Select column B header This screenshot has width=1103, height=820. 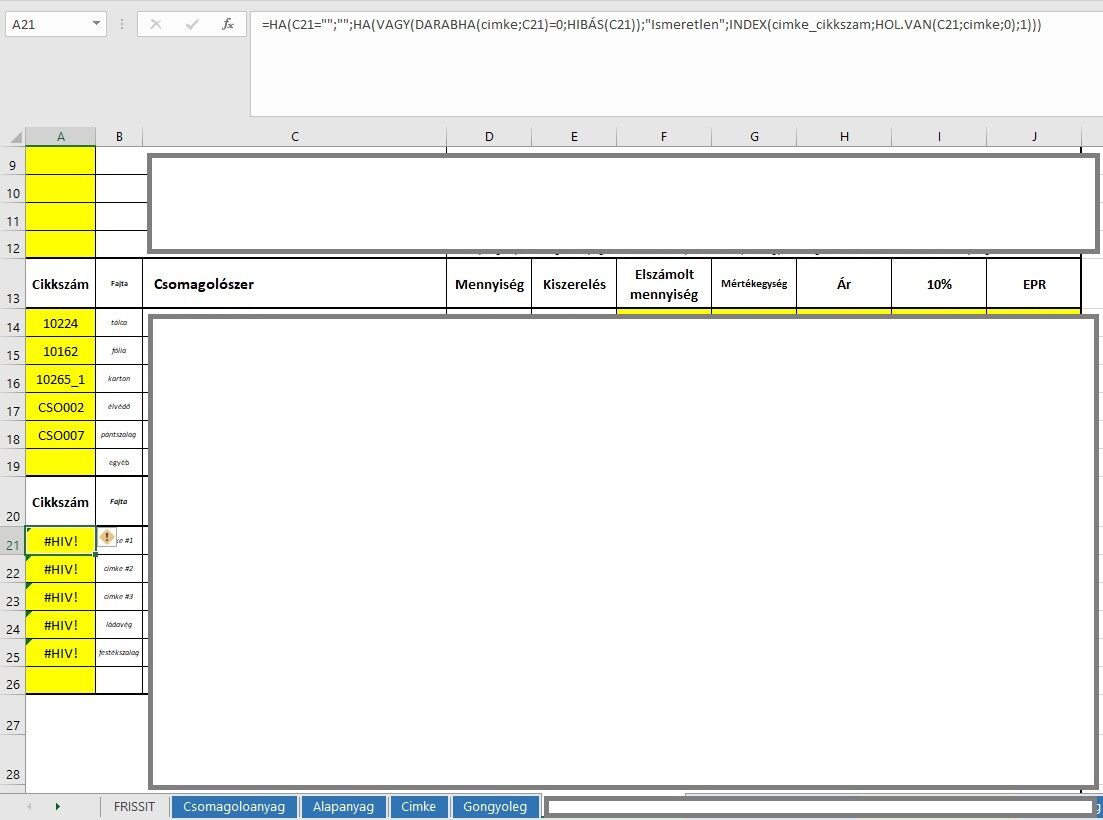coord(119,136)
